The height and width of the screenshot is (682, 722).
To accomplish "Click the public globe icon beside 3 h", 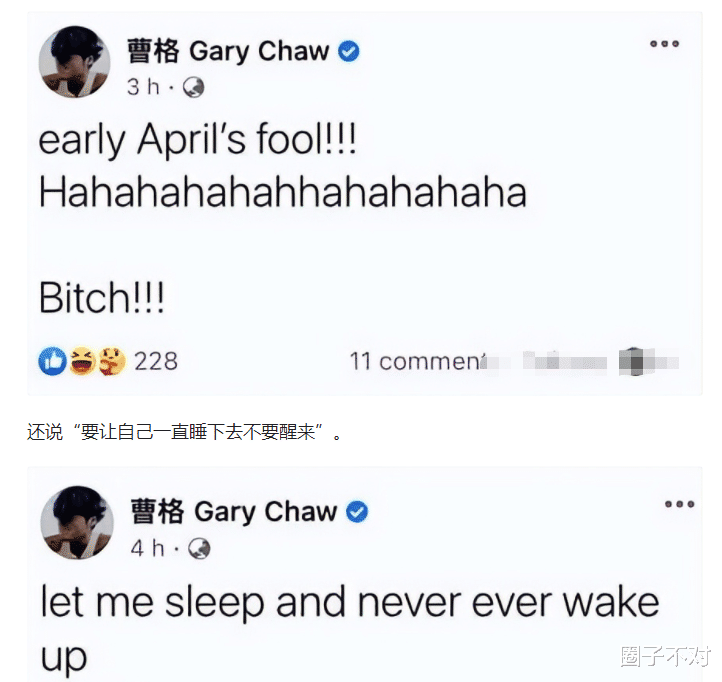I will (x=193, y=87).
